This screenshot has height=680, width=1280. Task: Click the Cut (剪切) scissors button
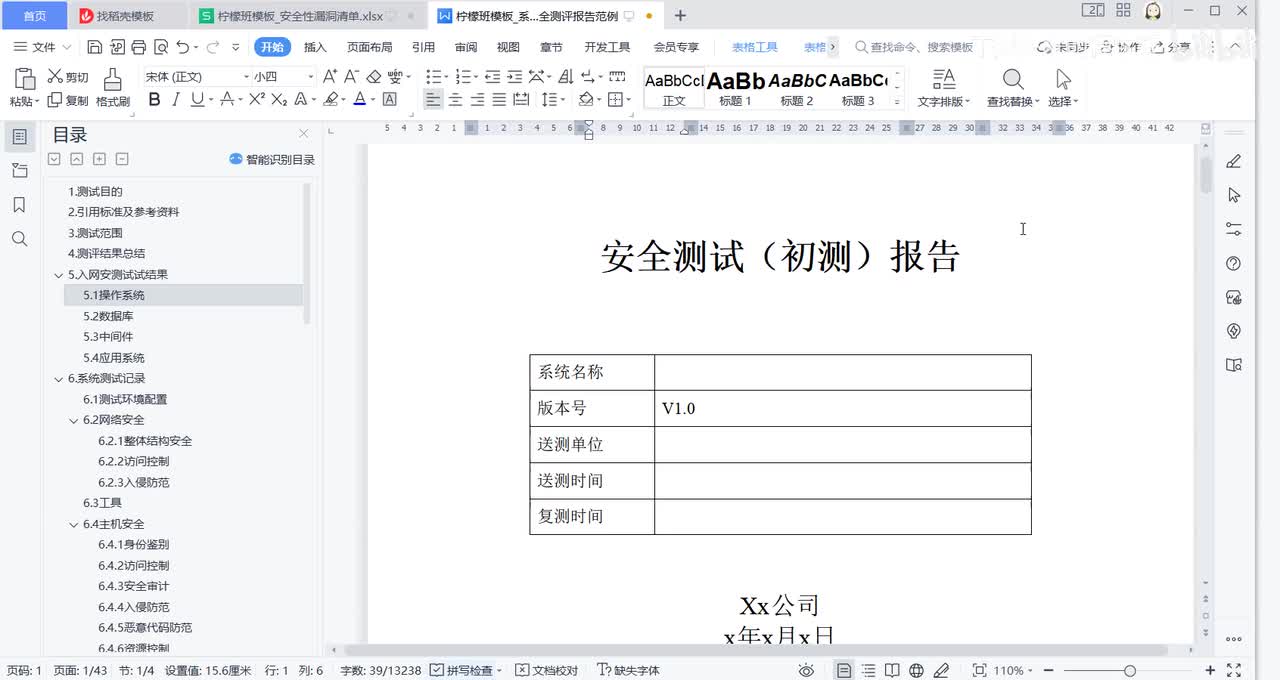pyautogui.click(x=68, y=77)
